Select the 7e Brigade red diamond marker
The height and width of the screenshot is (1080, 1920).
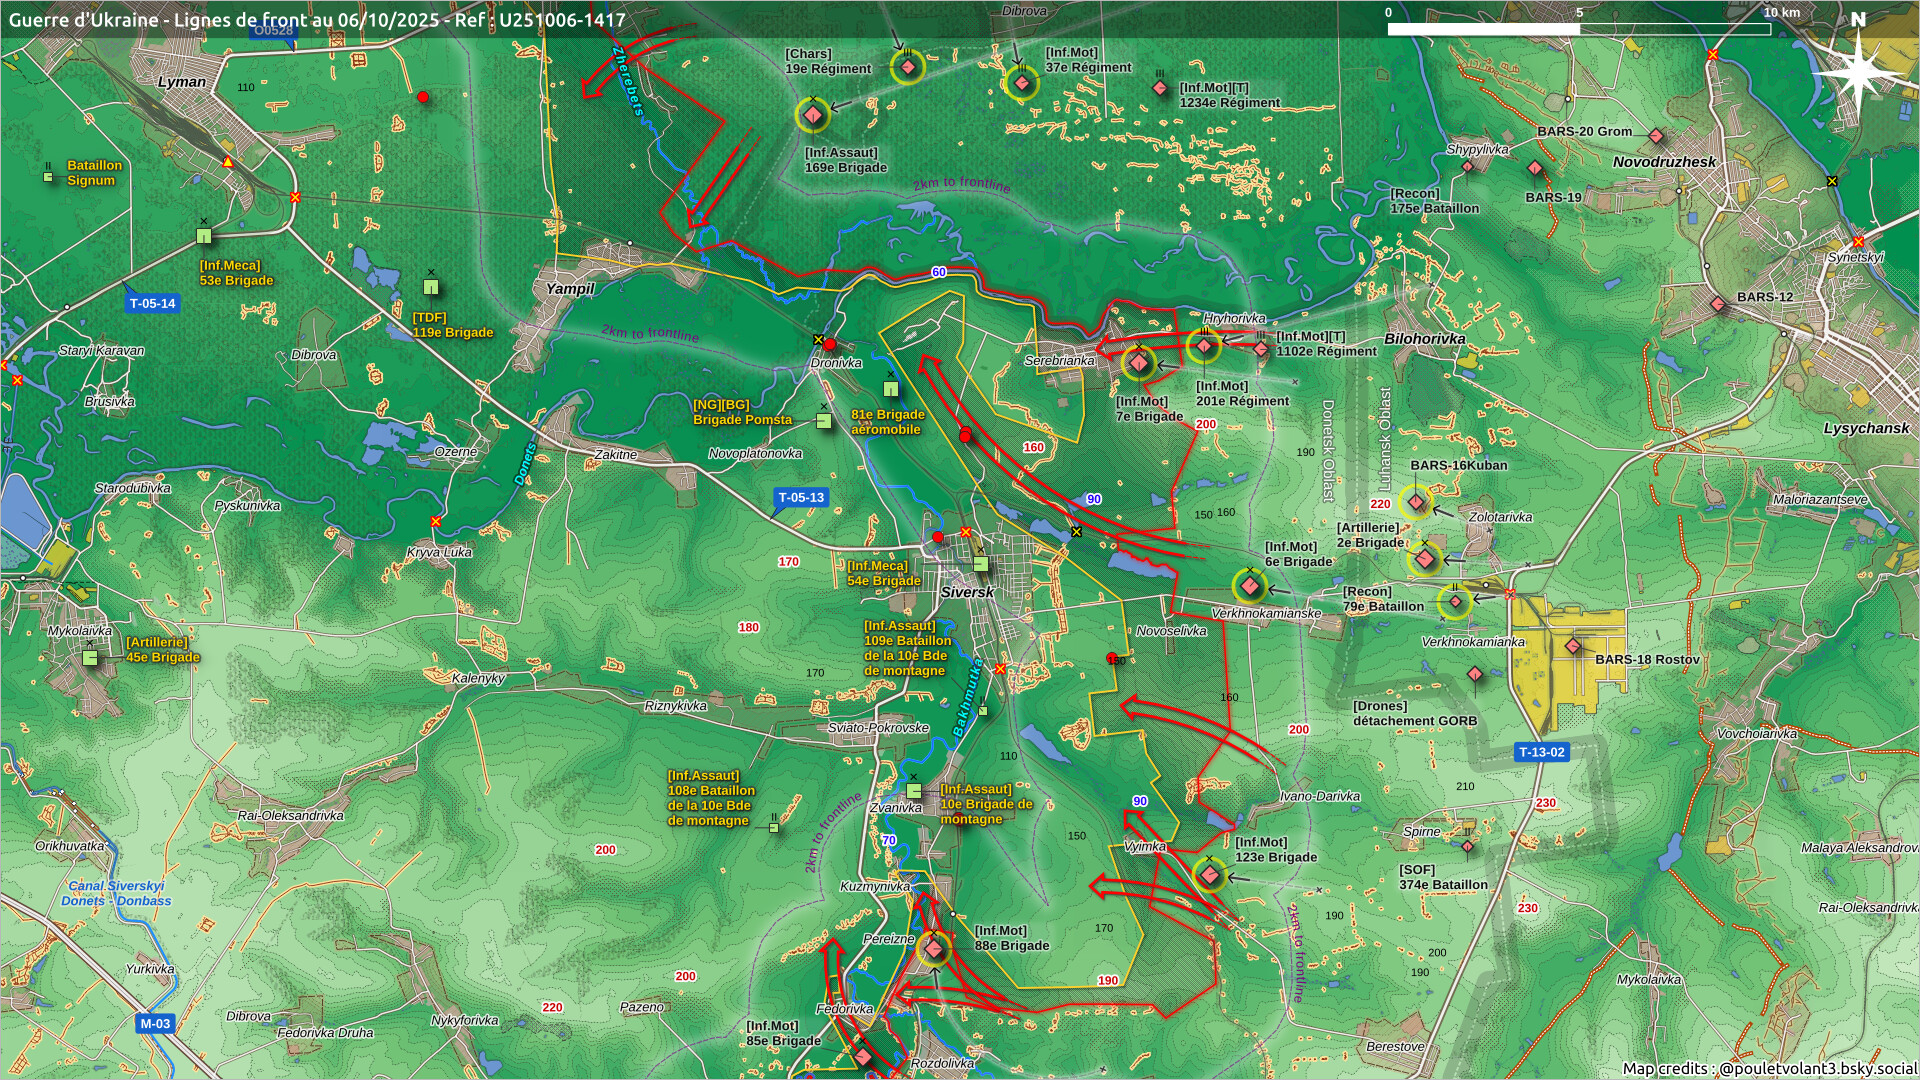coord(1138,362)
